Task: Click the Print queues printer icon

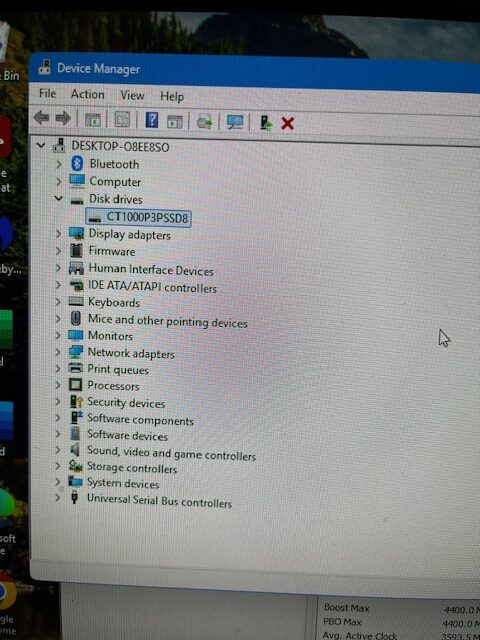Action: [x=76, y=368]
